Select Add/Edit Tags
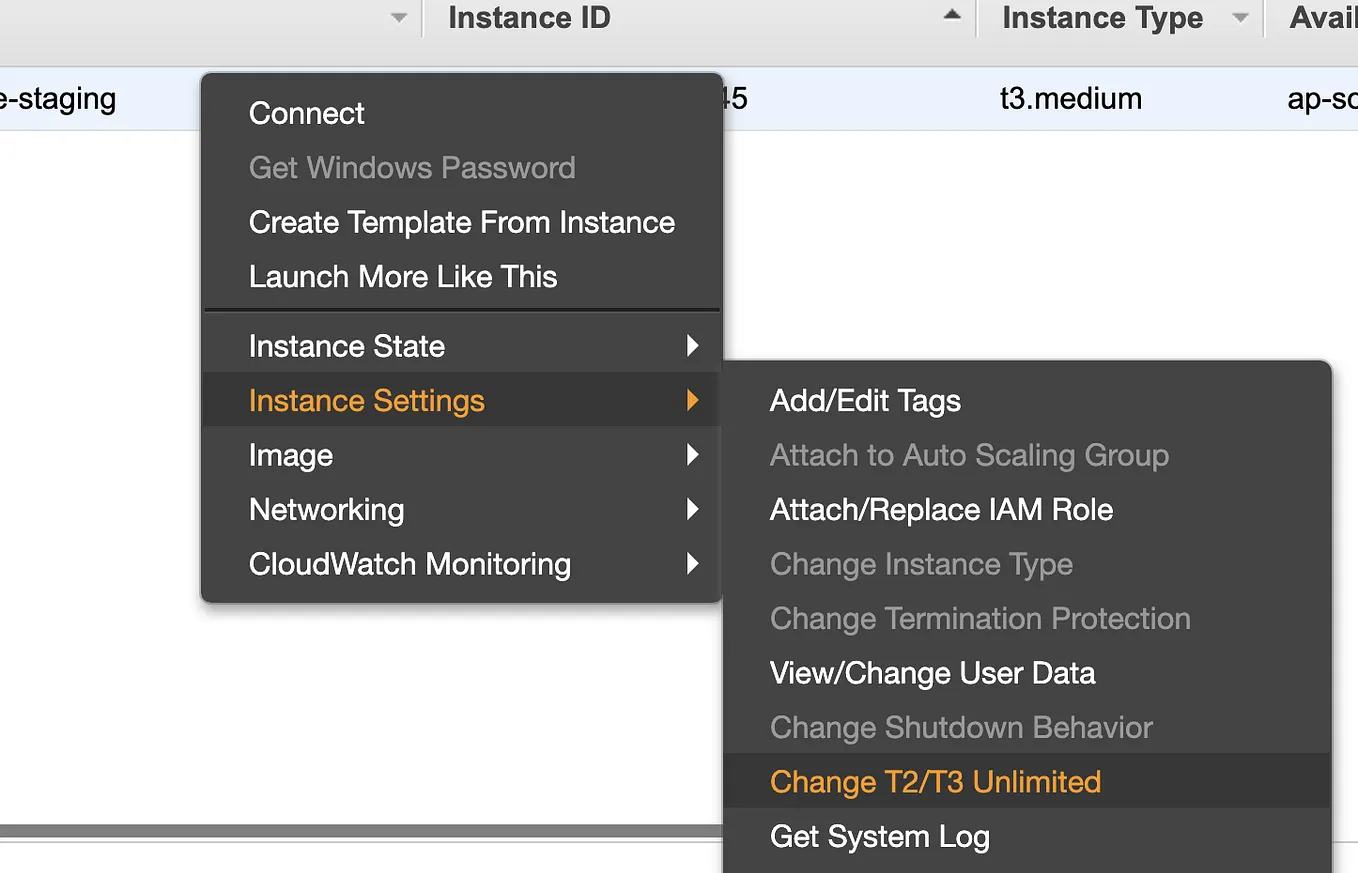 864,400
